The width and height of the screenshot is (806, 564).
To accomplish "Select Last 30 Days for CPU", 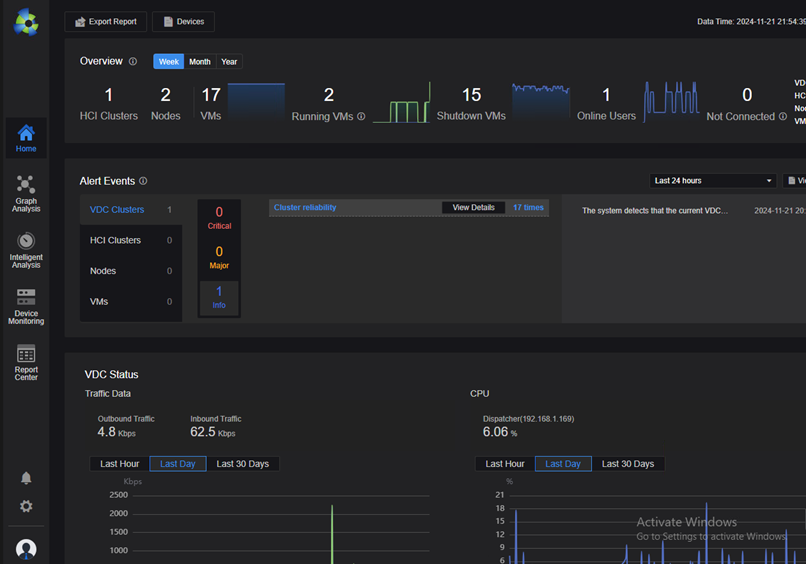I will [628, 464].
